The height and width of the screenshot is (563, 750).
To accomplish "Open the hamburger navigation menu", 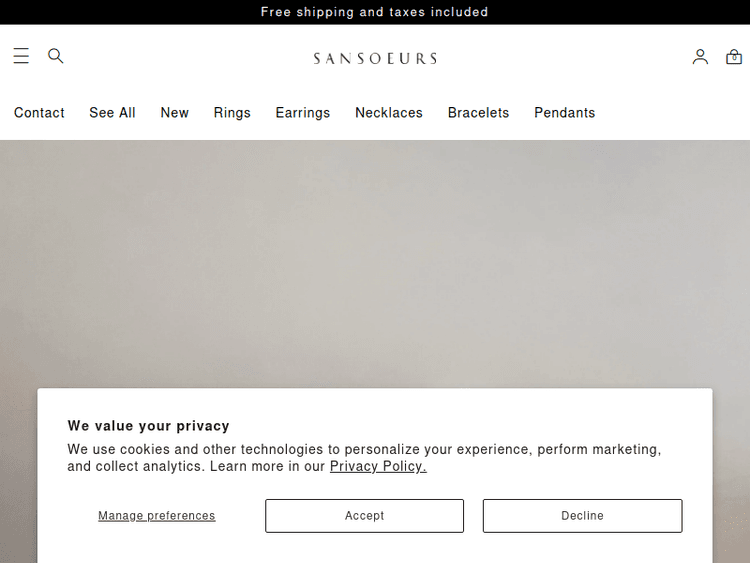I will point(21,57).
